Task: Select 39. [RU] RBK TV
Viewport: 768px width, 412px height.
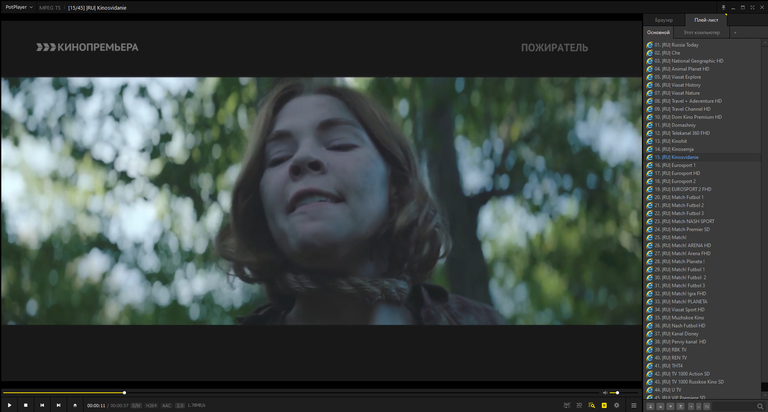Action: point(703,350)
